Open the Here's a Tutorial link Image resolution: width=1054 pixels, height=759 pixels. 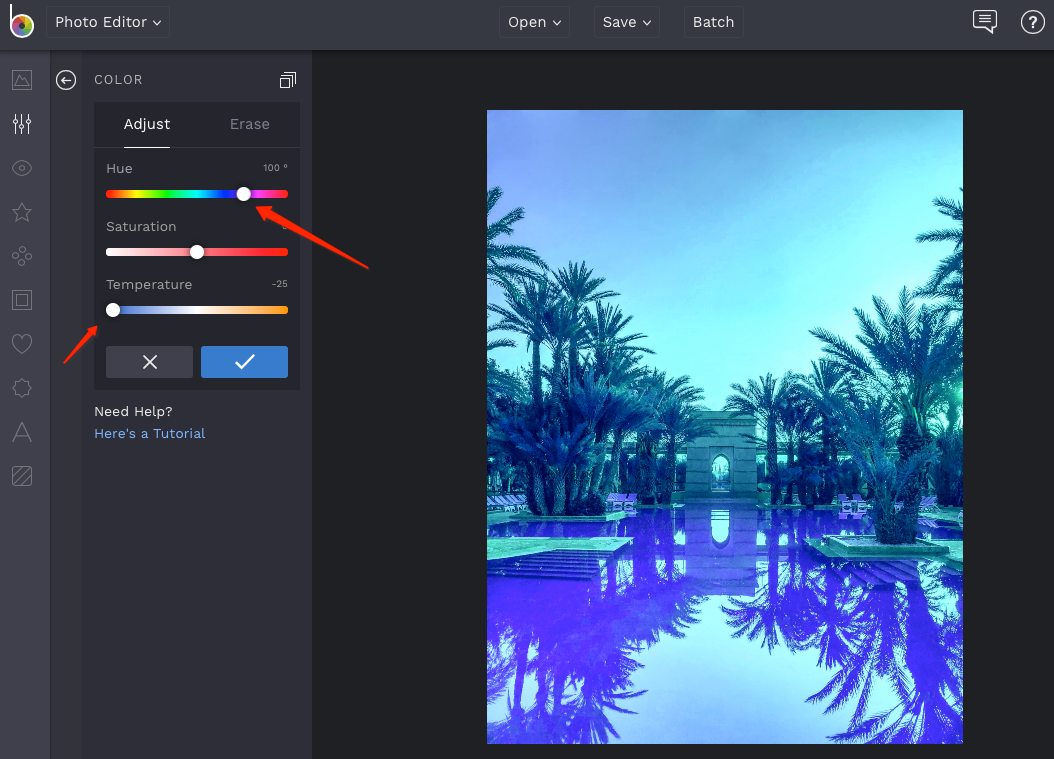(x=149, y=433)
